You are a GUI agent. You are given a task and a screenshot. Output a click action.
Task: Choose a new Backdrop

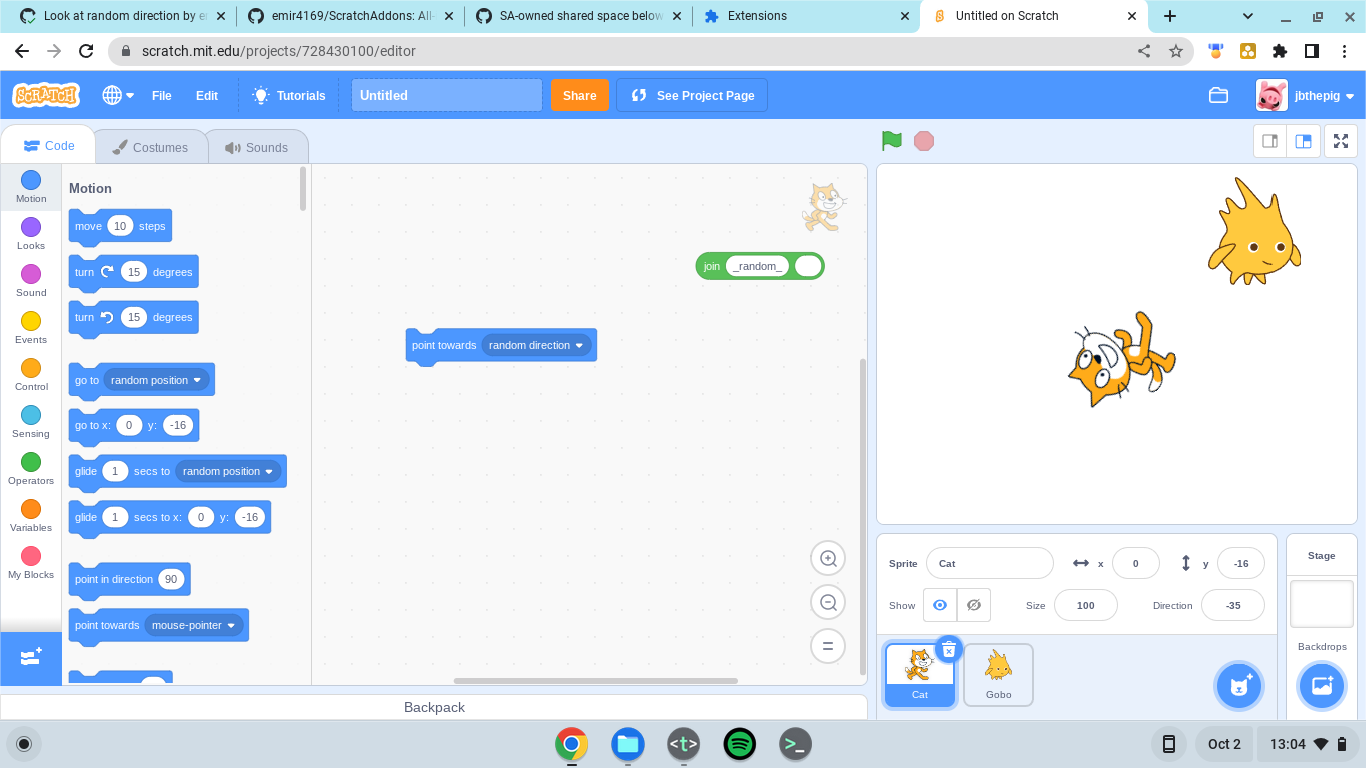pos(1322,685)
